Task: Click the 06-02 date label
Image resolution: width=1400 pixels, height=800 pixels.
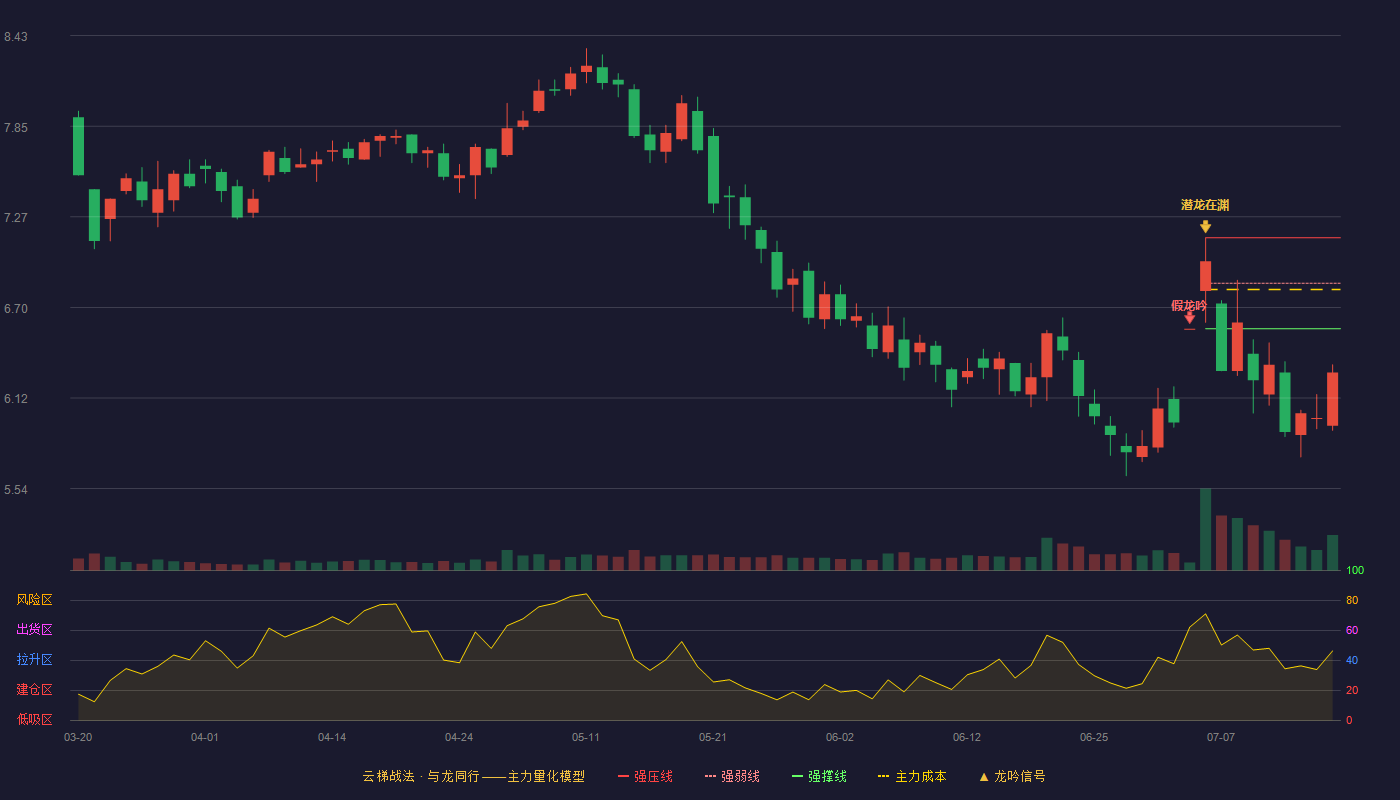Action: 840,737
